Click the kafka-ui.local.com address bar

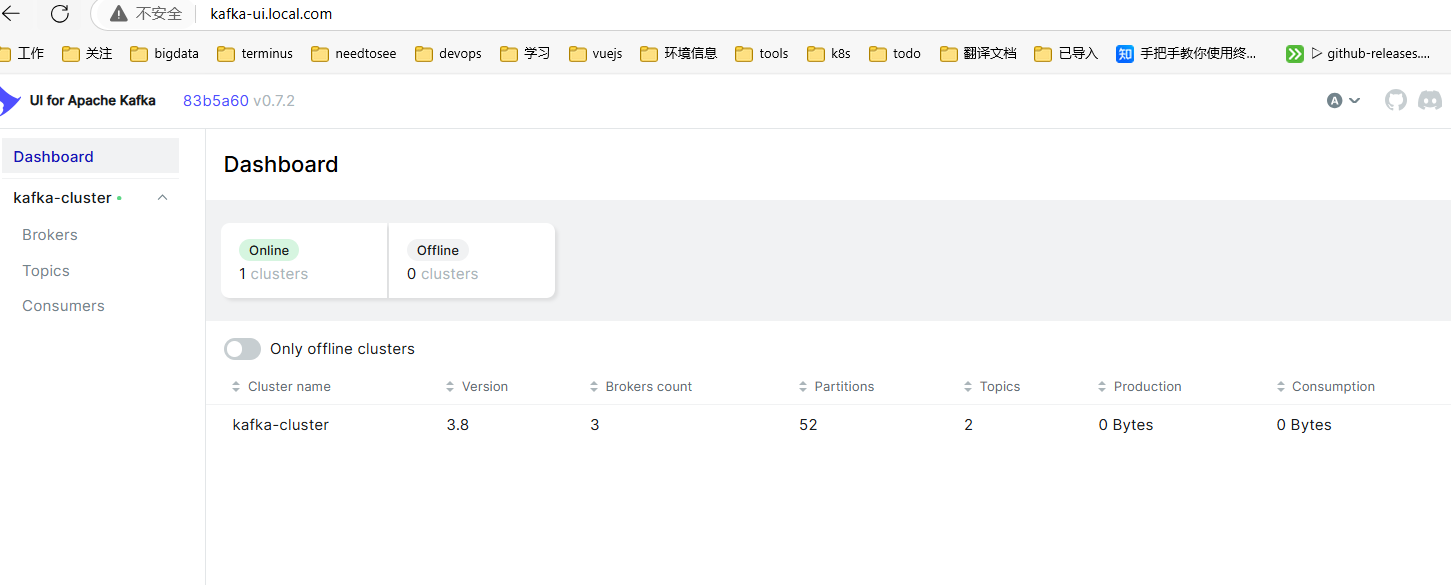point(271,14)
